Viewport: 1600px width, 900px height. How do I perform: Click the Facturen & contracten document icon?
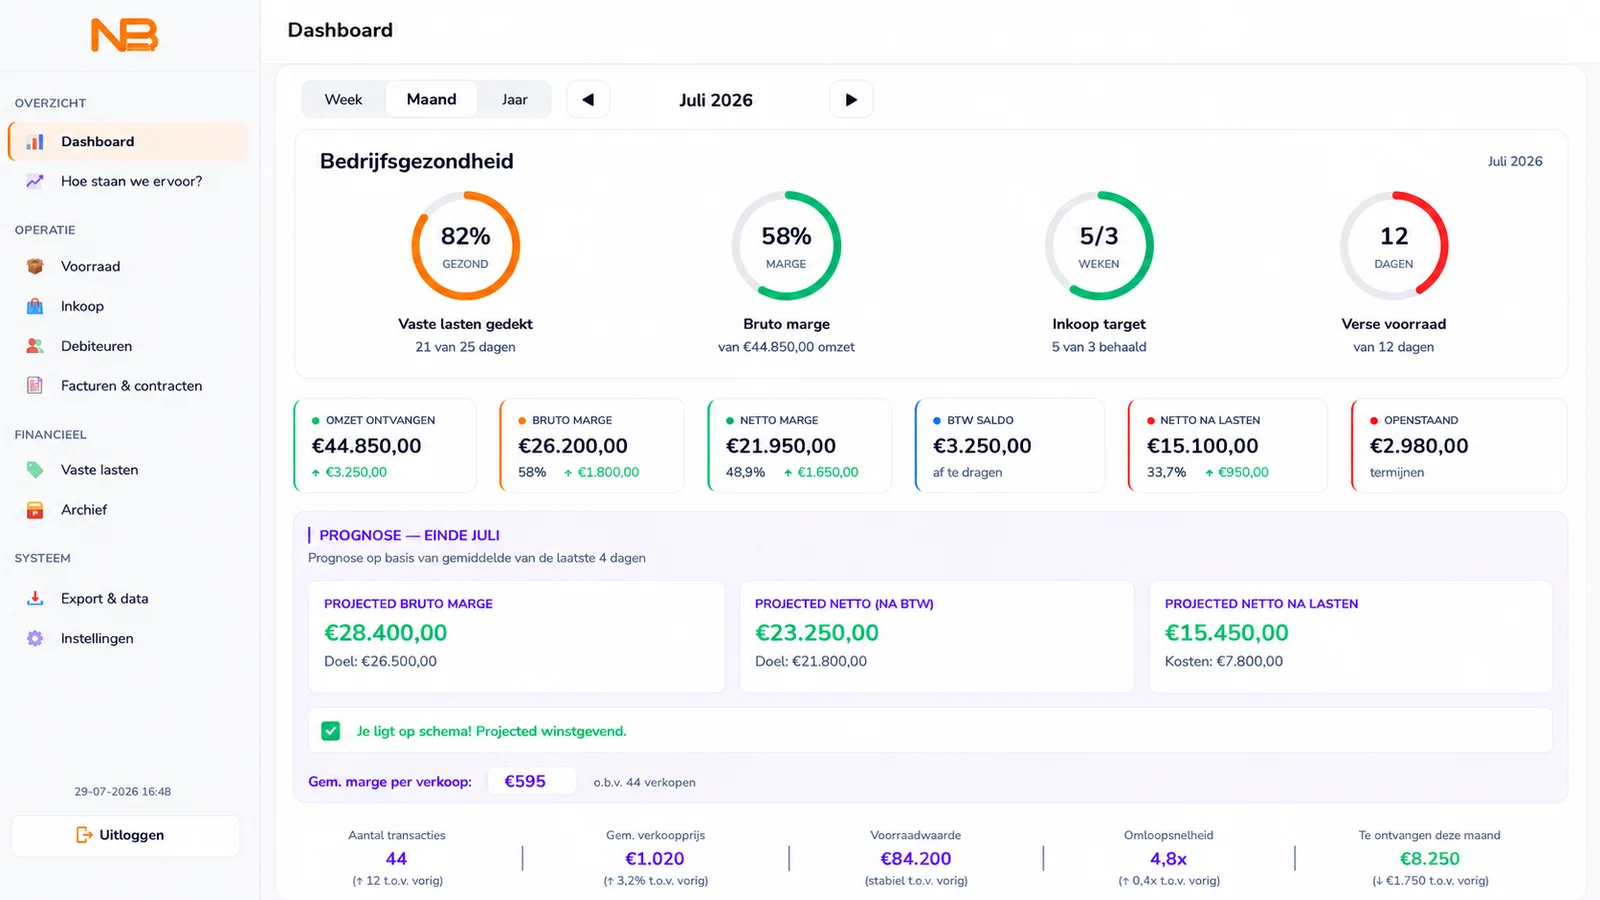[x=35, y=385]
